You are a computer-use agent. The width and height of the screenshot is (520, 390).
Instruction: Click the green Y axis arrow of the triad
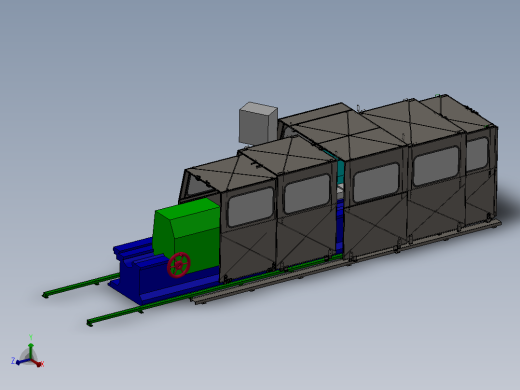(31, 347)
